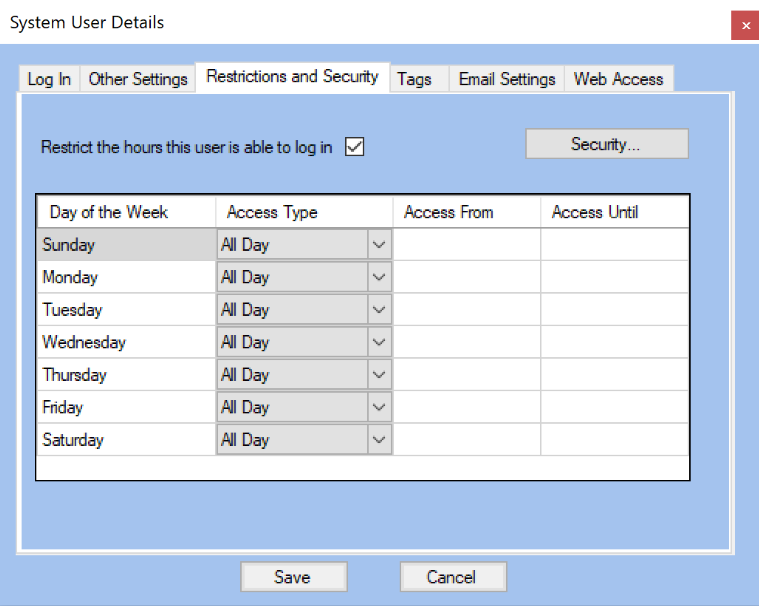Viewport: 759px width, 606px height.
Task: Save the user details
Action: pyautogui.click(x=293, y=577)
